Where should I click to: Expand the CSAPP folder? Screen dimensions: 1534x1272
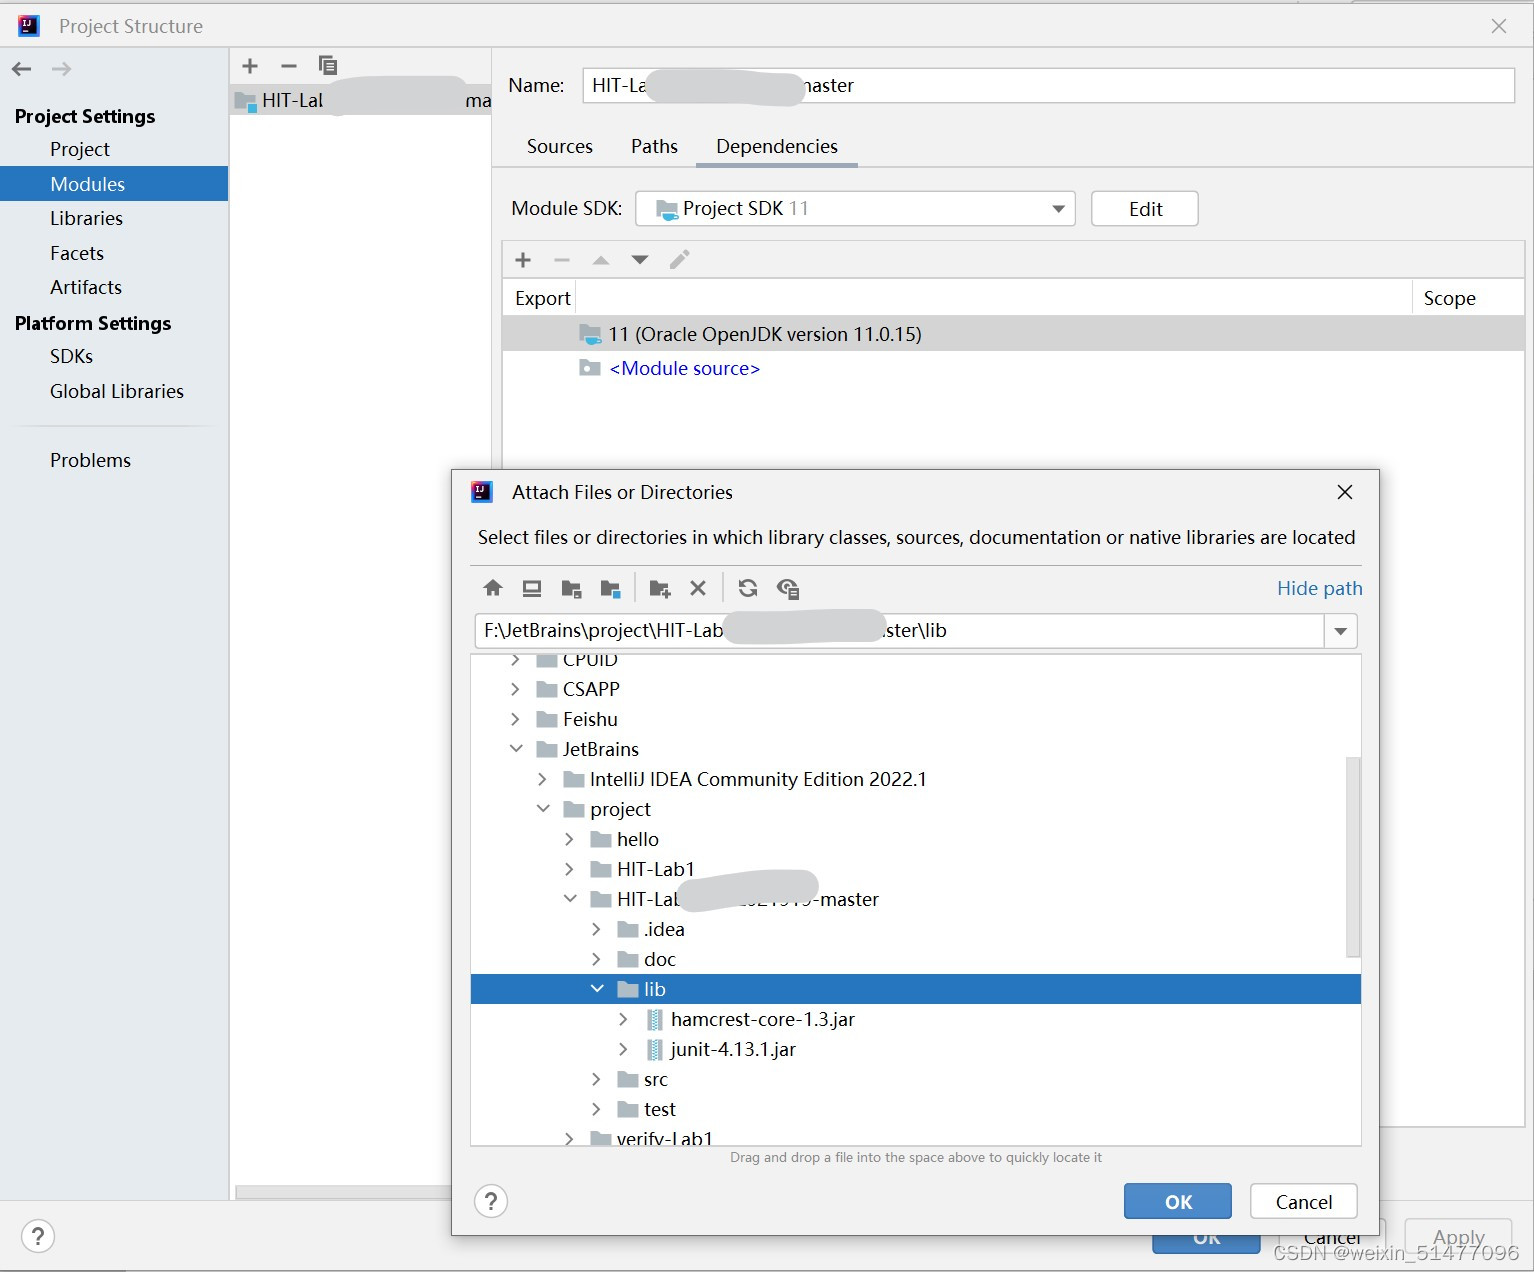[515, 689]
